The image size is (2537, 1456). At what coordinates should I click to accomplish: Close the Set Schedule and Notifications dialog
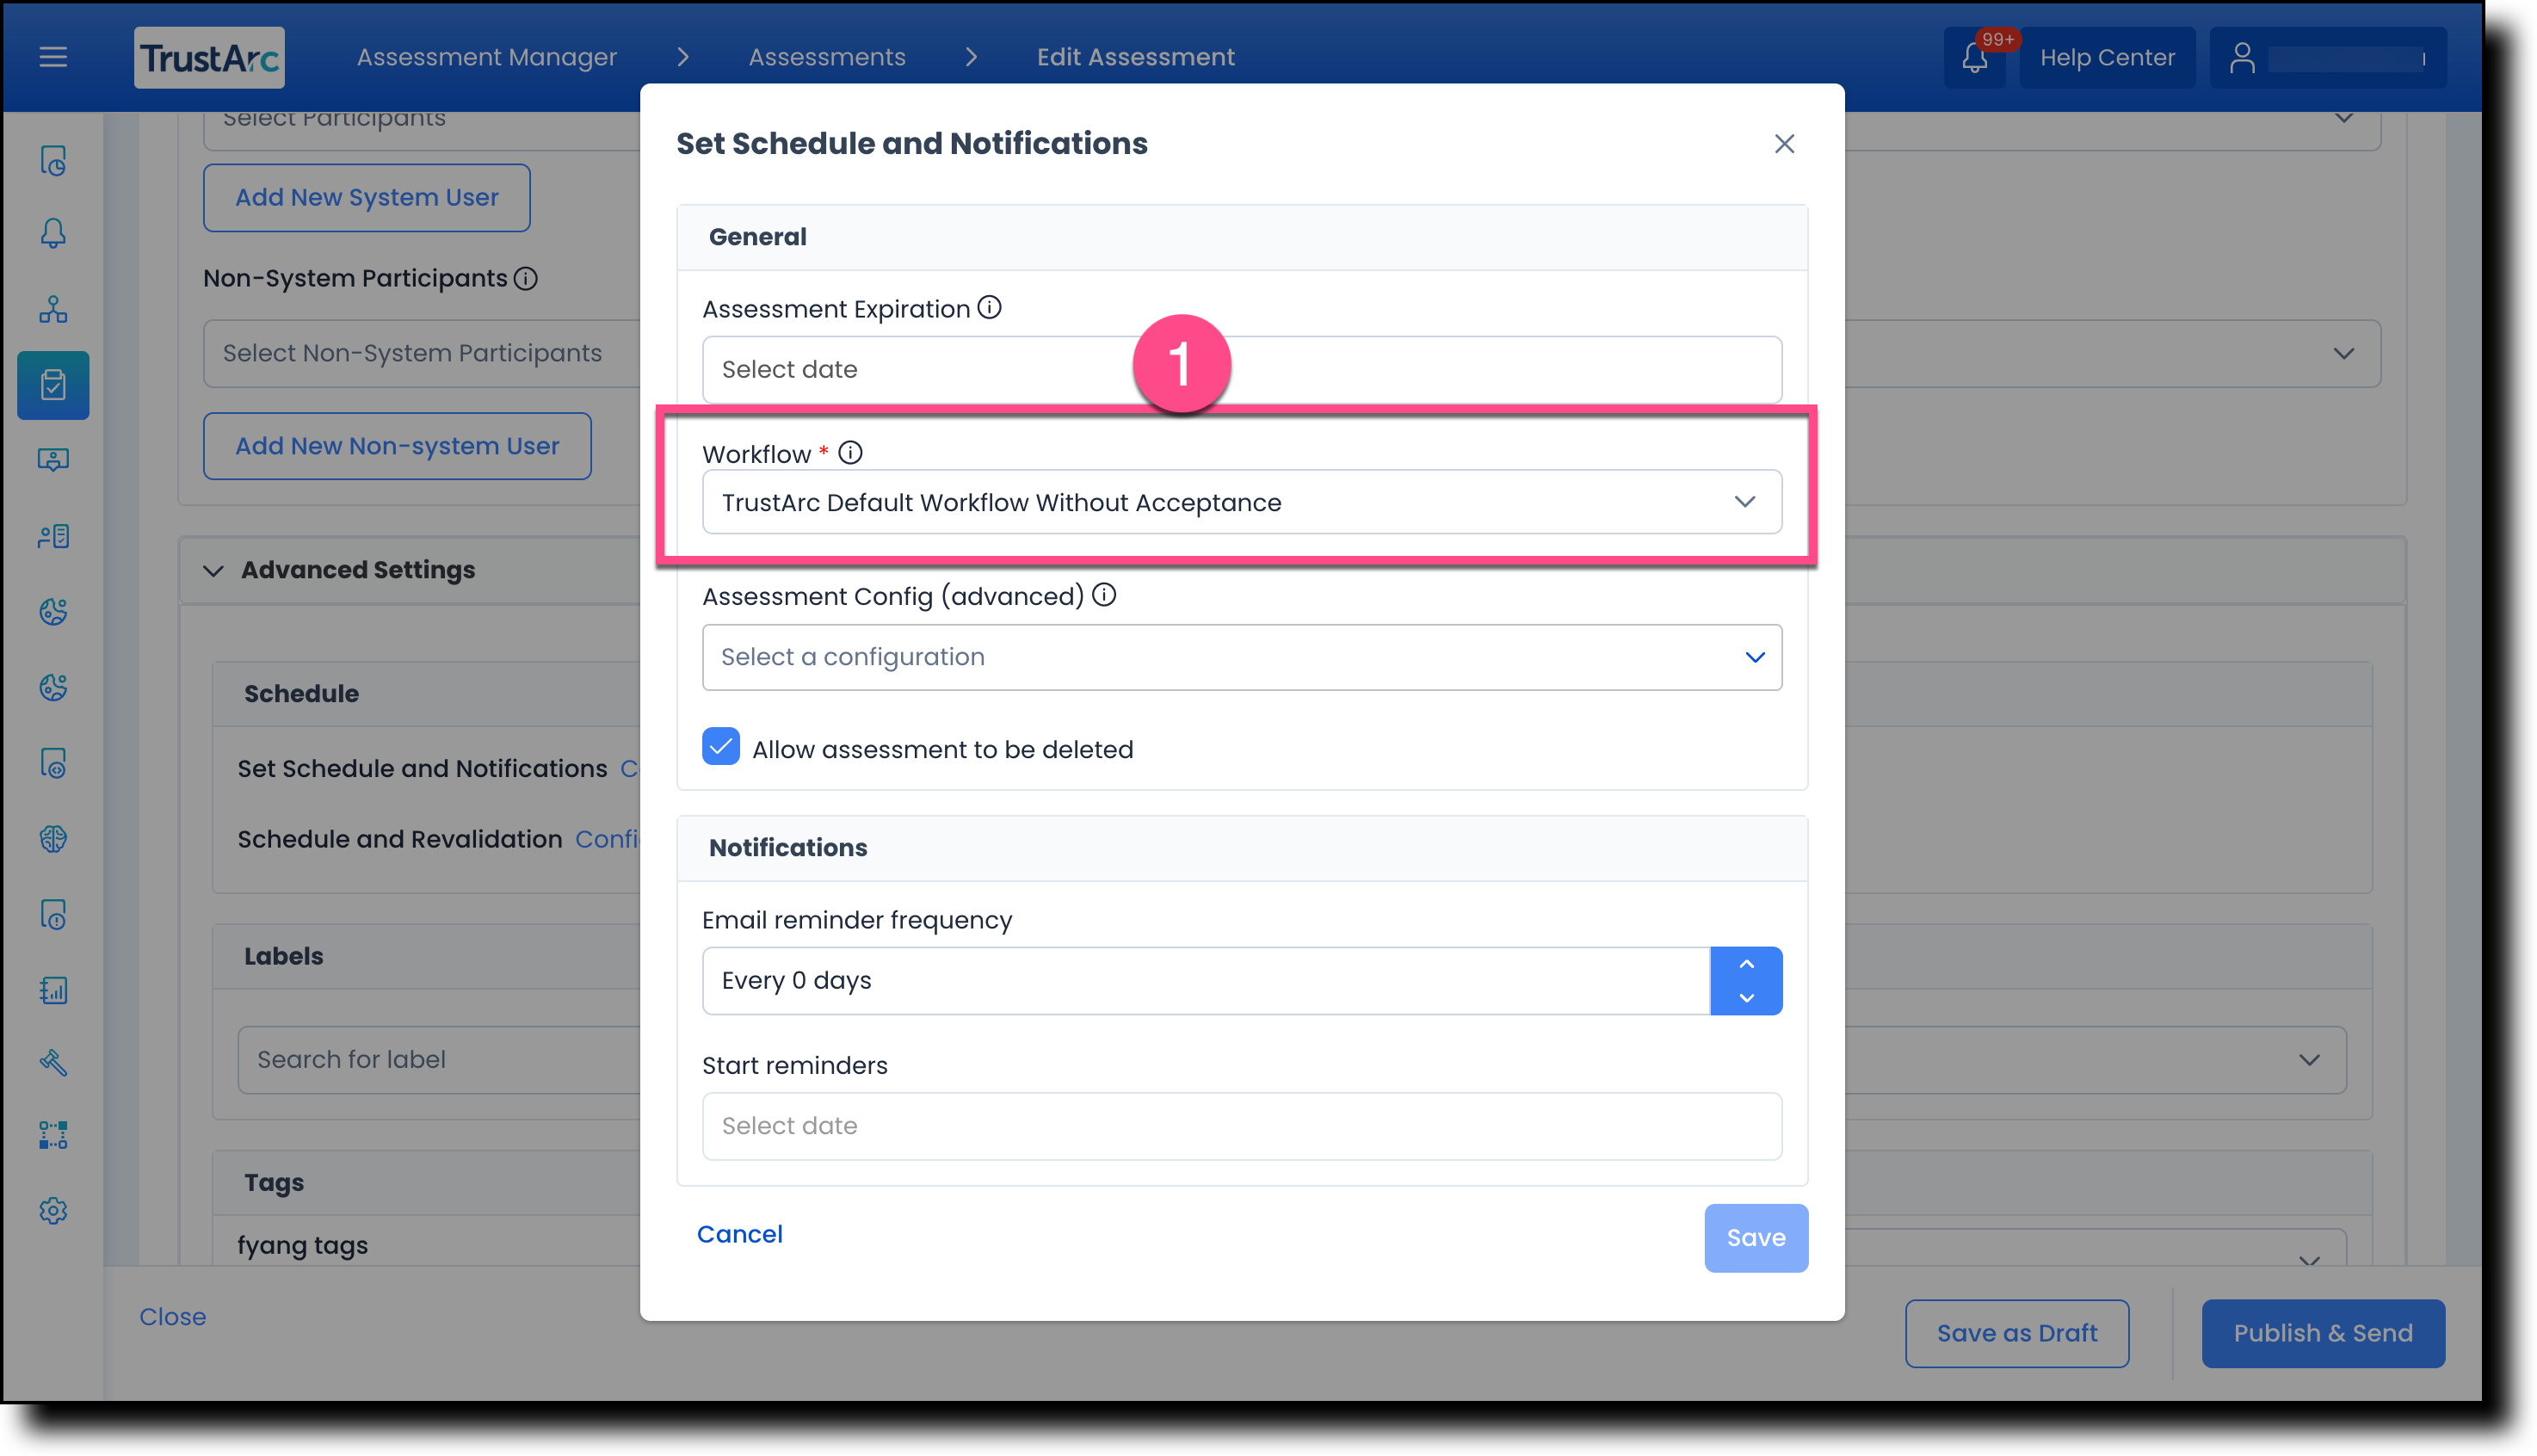tap(1784, 144)
